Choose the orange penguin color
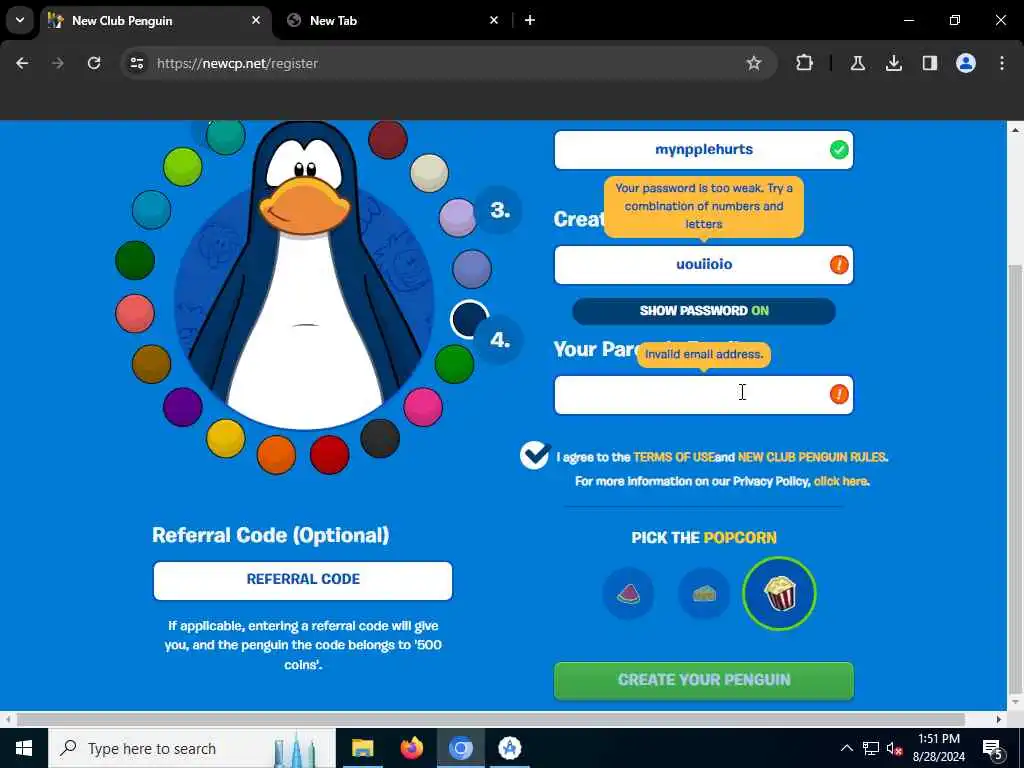The height and width of the screenshot is (768, 1024). coord(276,455)
